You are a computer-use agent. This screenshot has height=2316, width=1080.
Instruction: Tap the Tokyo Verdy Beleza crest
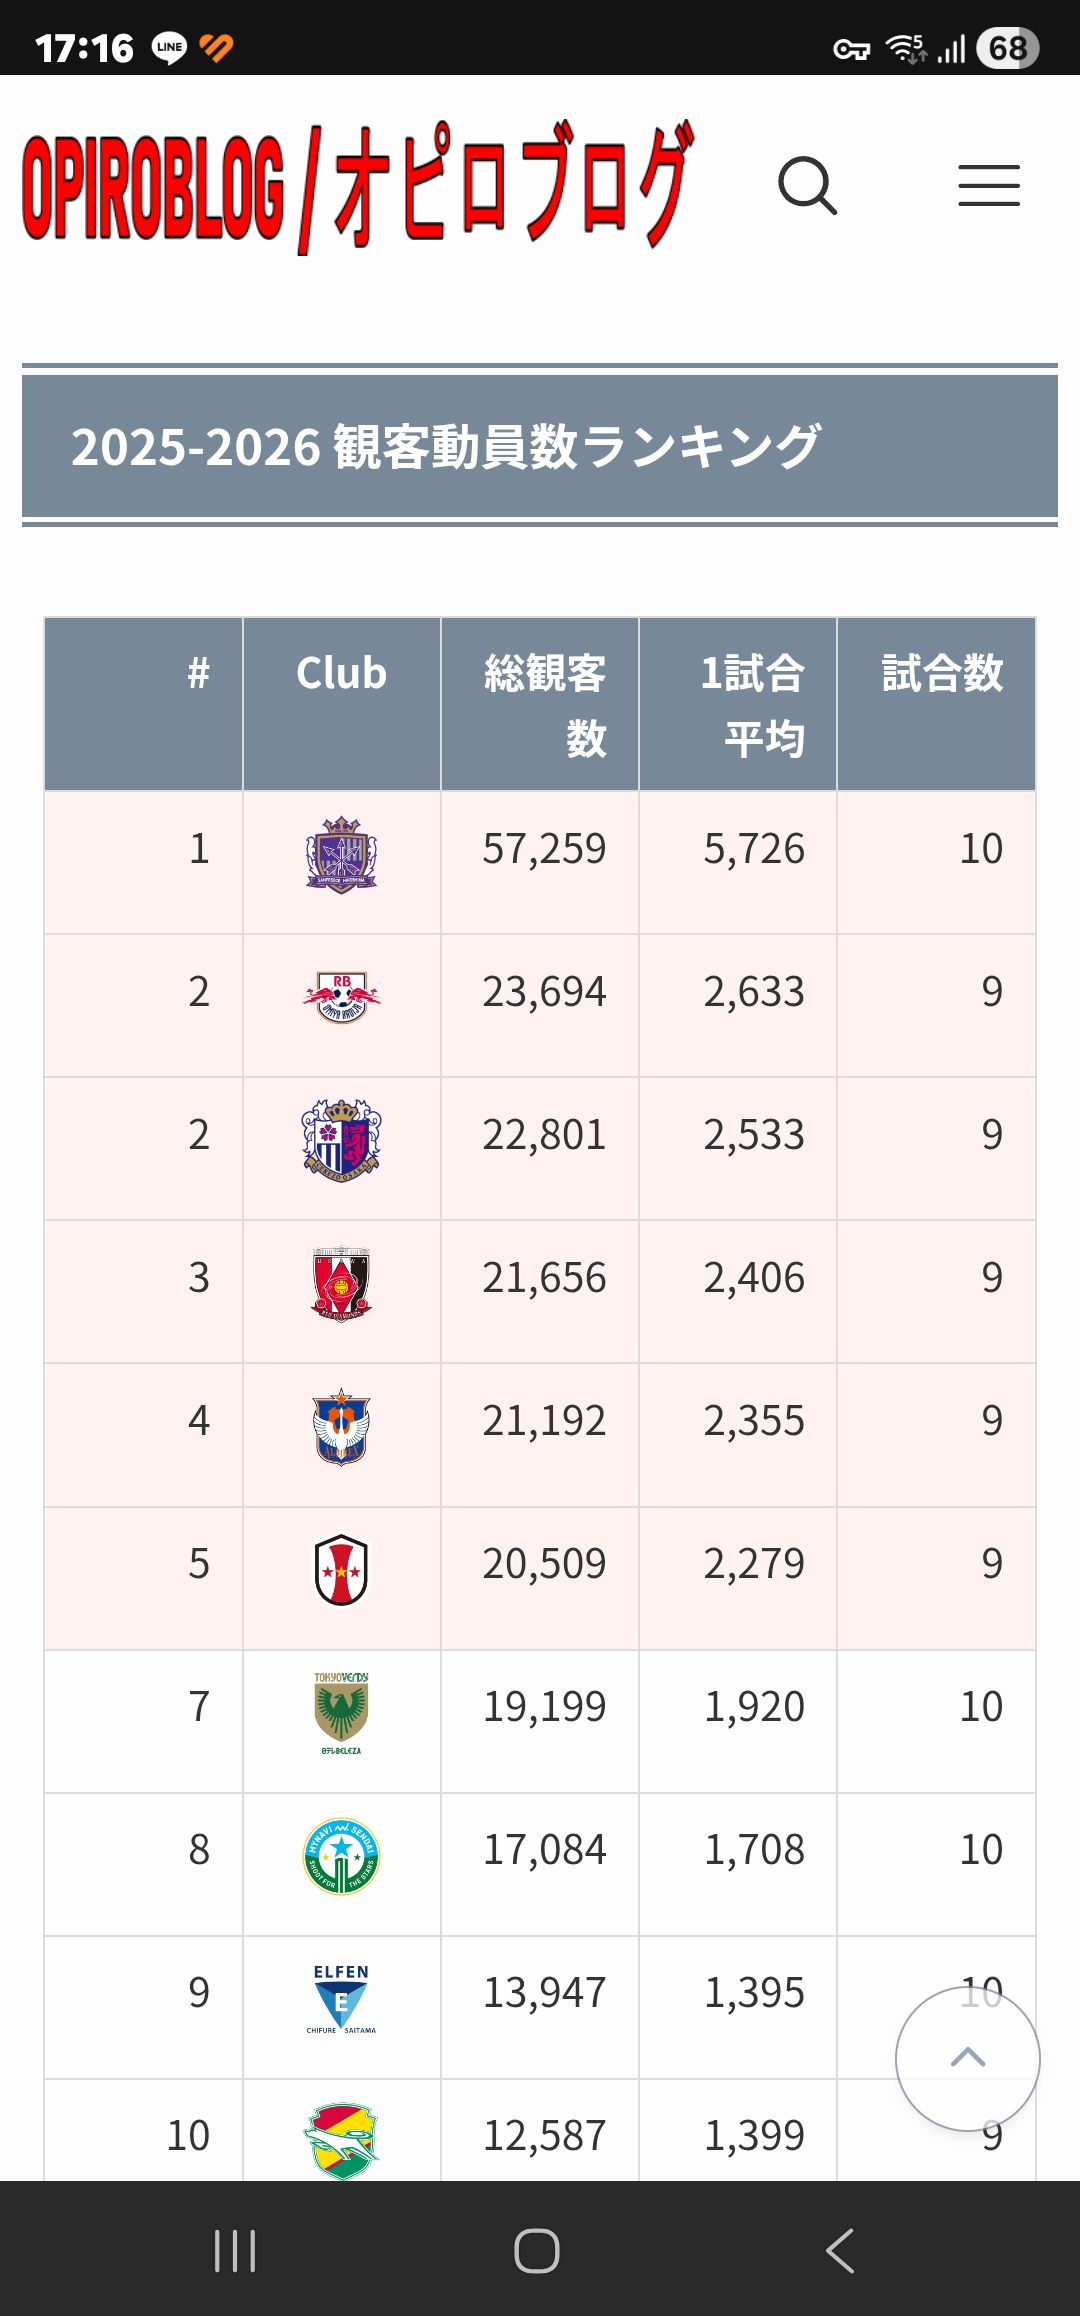click(341, 1713)
